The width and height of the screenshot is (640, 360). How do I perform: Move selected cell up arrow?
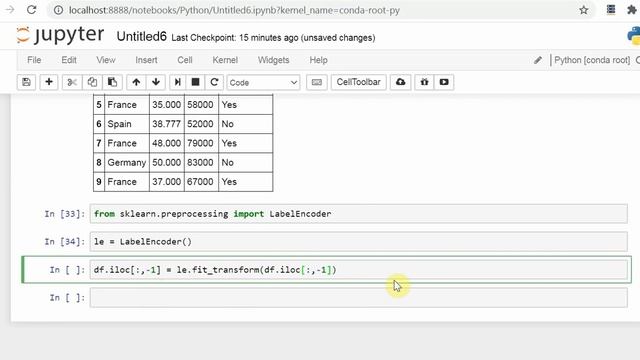coord(136,82)
